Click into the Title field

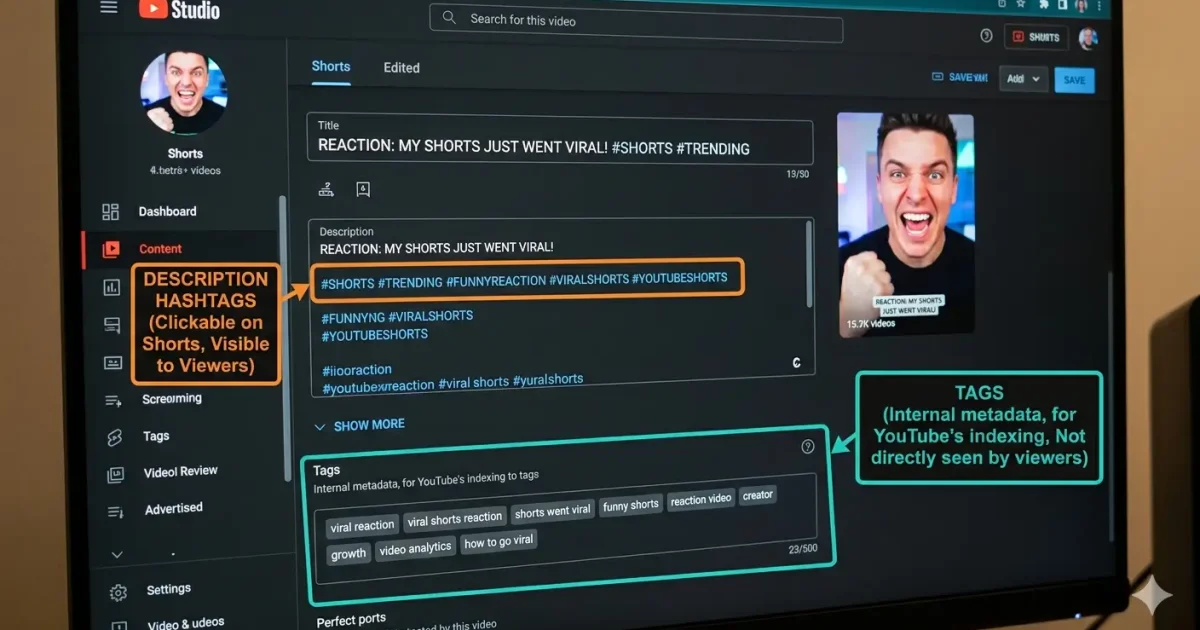point(560,139)
